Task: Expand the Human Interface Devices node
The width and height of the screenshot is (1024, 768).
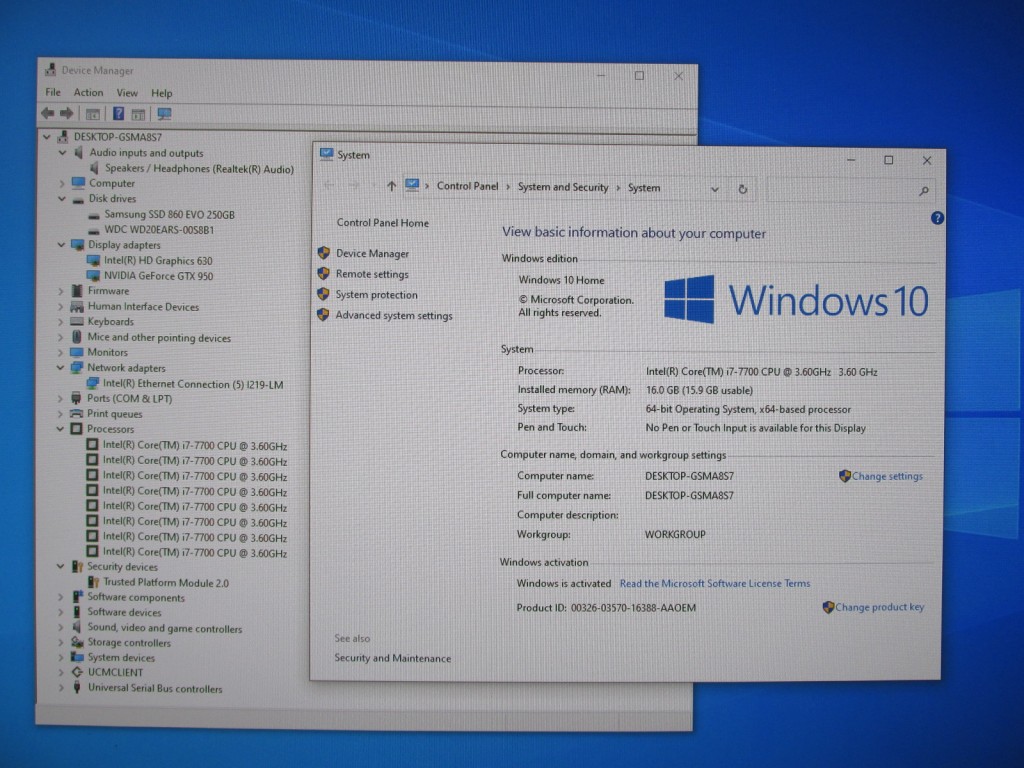Action: (x=61, y=306)
